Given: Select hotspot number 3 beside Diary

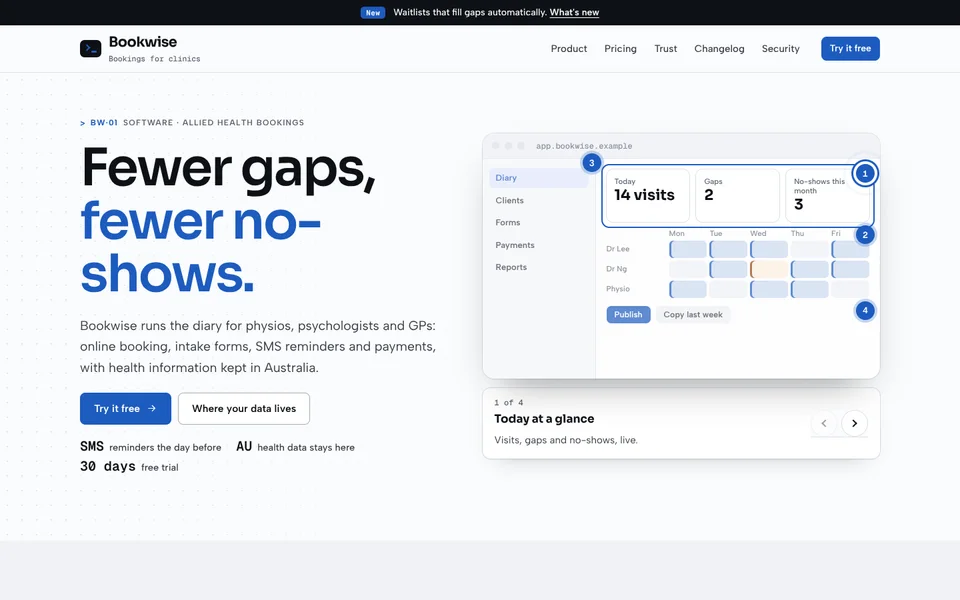Looking at the screenshot, I should (x=591, y=163).
